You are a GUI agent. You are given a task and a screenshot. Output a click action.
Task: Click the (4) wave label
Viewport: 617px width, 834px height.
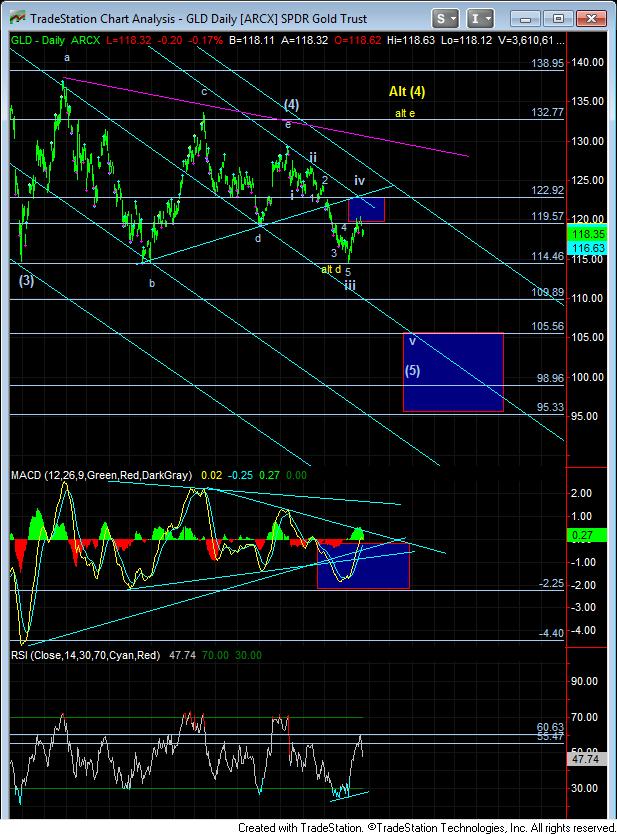(x=291, y=104)
